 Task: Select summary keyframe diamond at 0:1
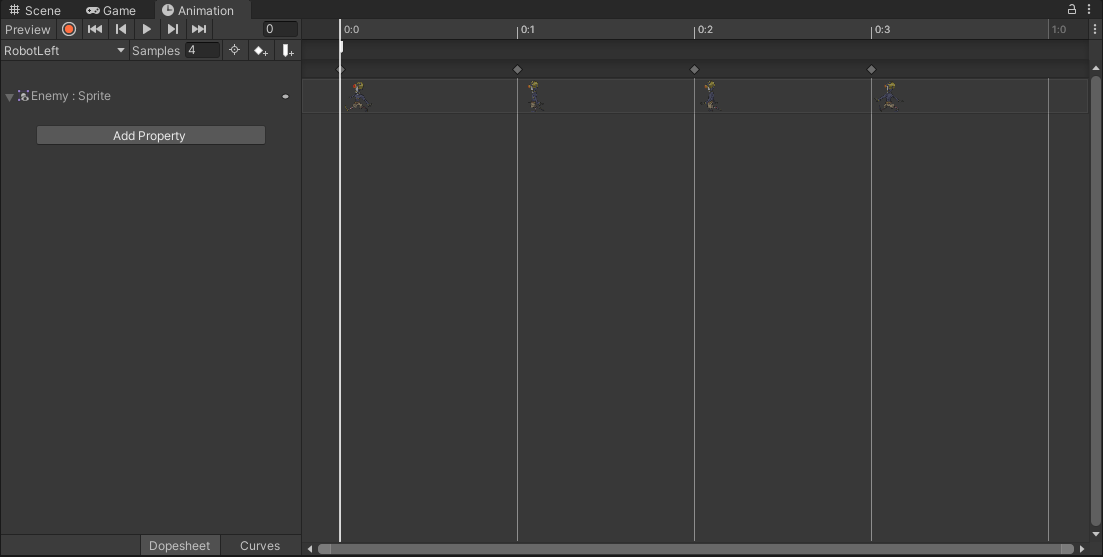click(518, 70)
